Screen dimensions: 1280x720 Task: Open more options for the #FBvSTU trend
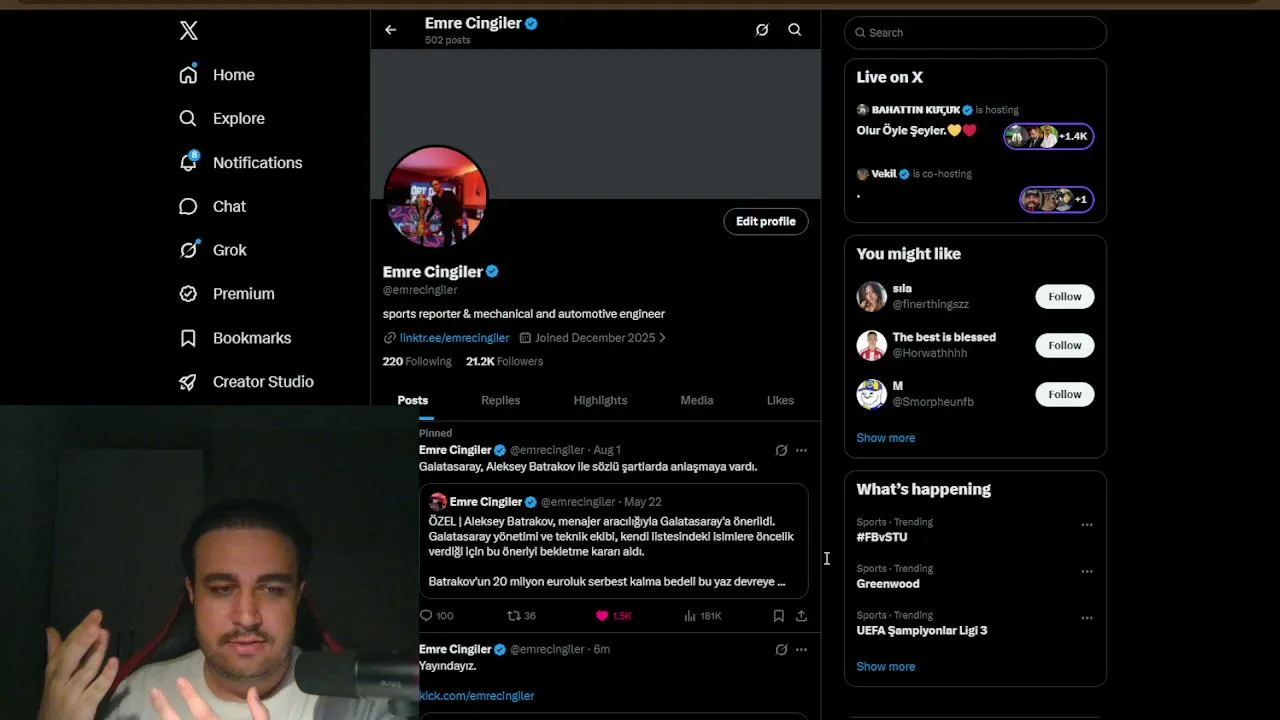point(1087,525)
